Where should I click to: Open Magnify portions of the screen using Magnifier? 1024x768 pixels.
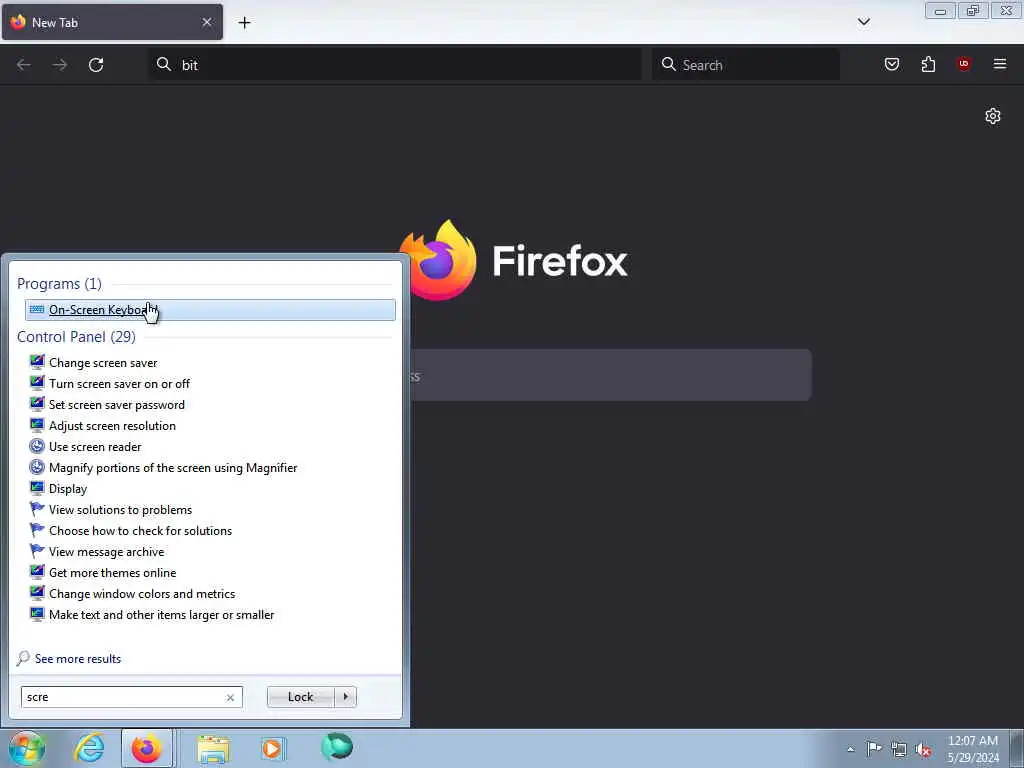pos(173,468)
